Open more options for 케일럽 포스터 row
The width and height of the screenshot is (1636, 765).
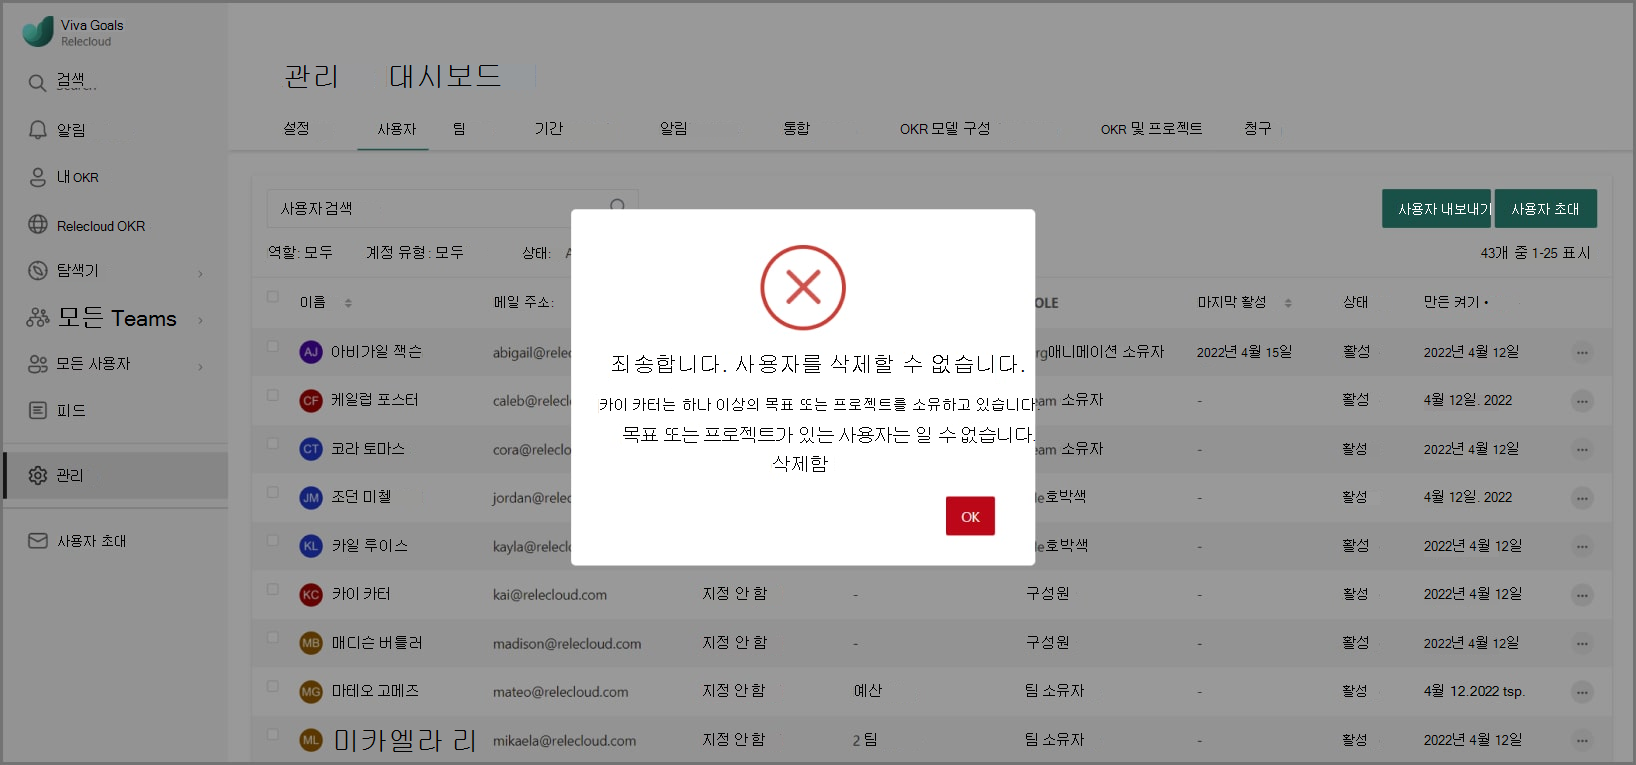[x=1582, y=401]
